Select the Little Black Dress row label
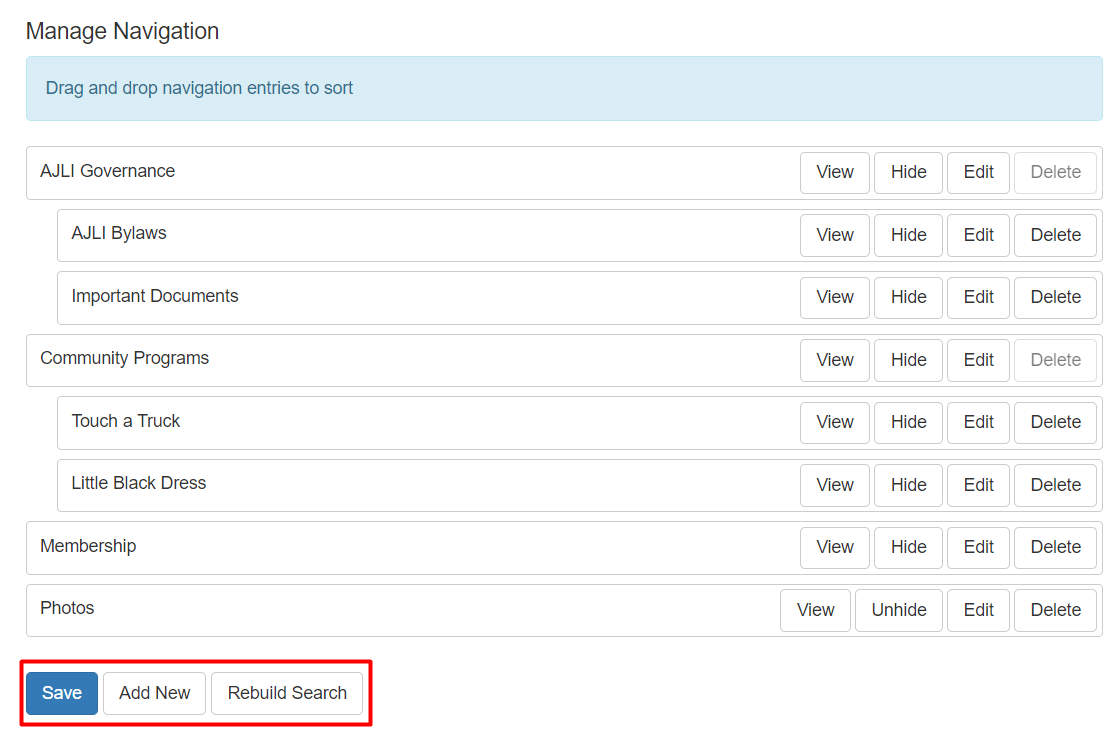 (139, 483)
